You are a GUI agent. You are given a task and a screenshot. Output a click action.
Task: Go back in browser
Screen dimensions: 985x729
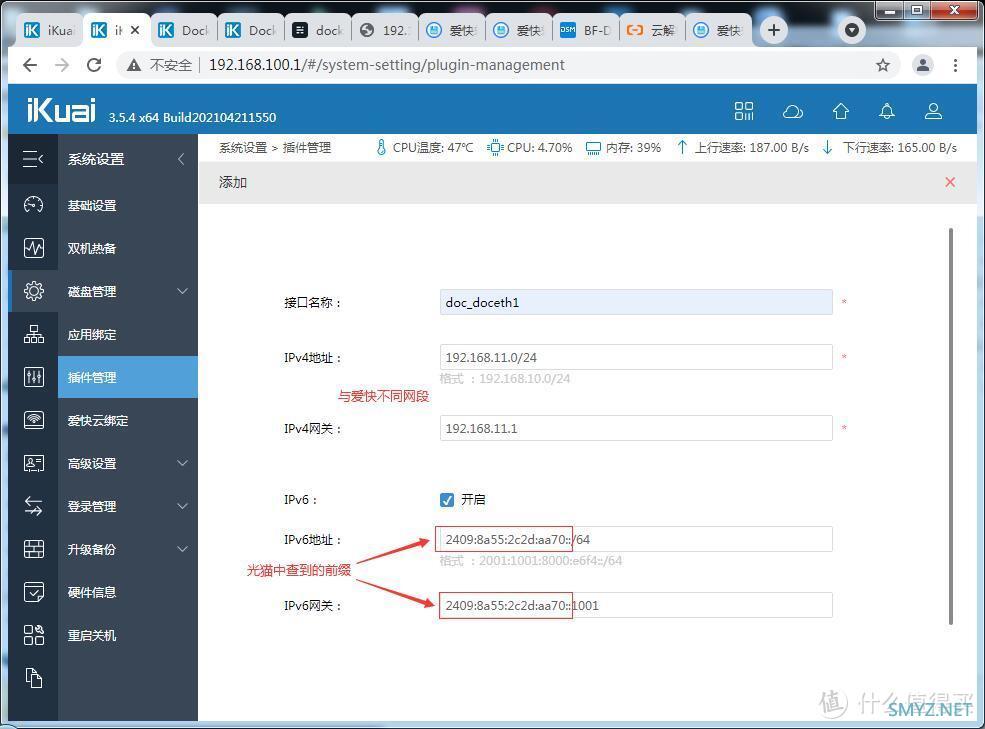pyautogui.click(x=30, y=65)
